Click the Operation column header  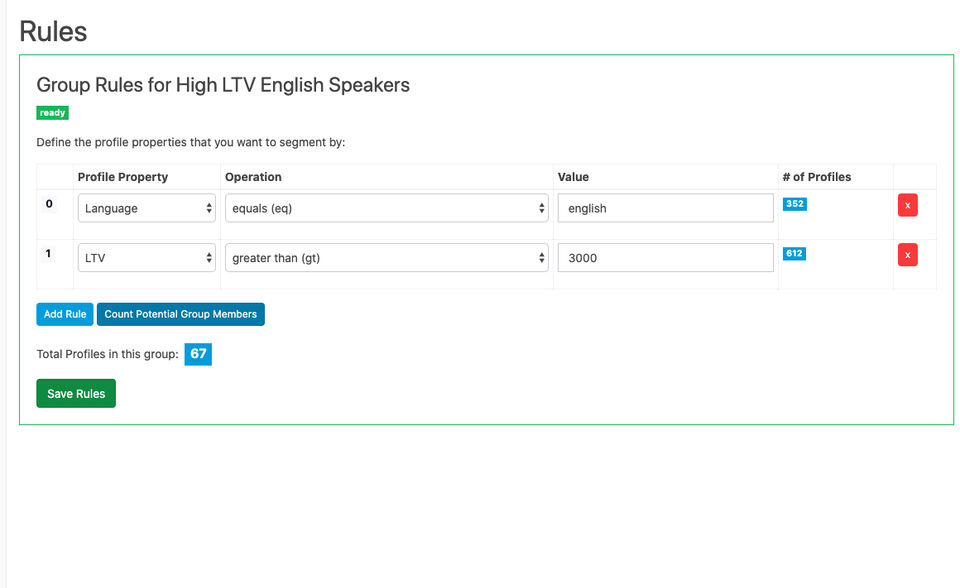tap(253, 177)
